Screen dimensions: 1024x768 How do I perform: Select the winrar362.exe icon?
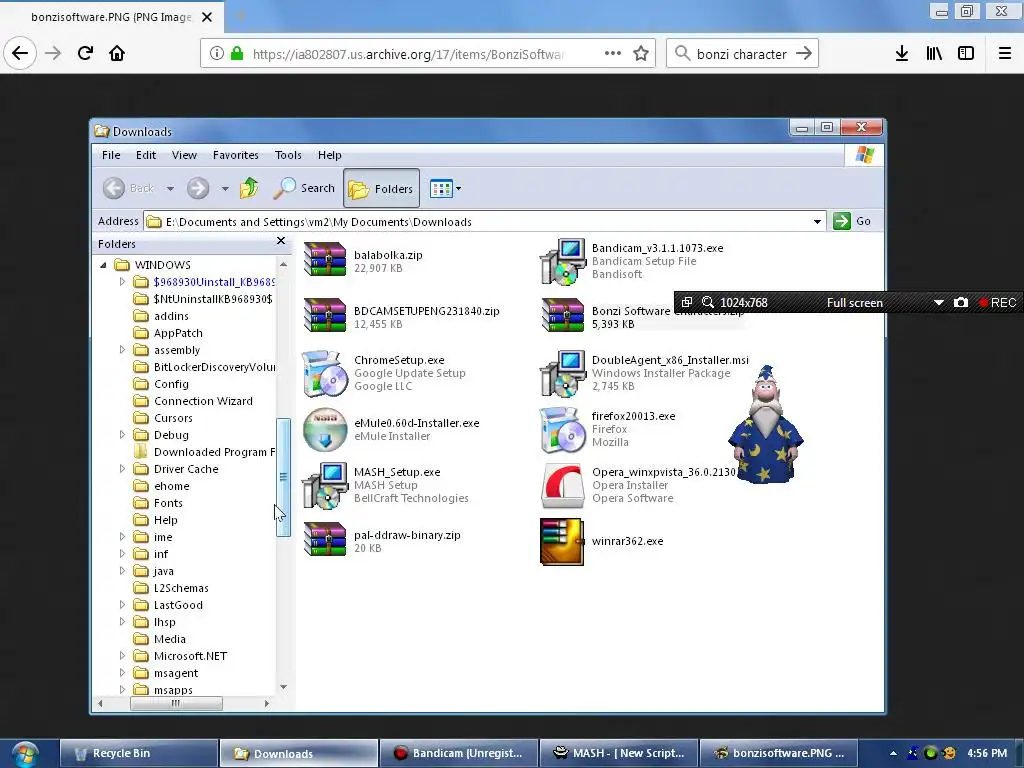point(562,541)
